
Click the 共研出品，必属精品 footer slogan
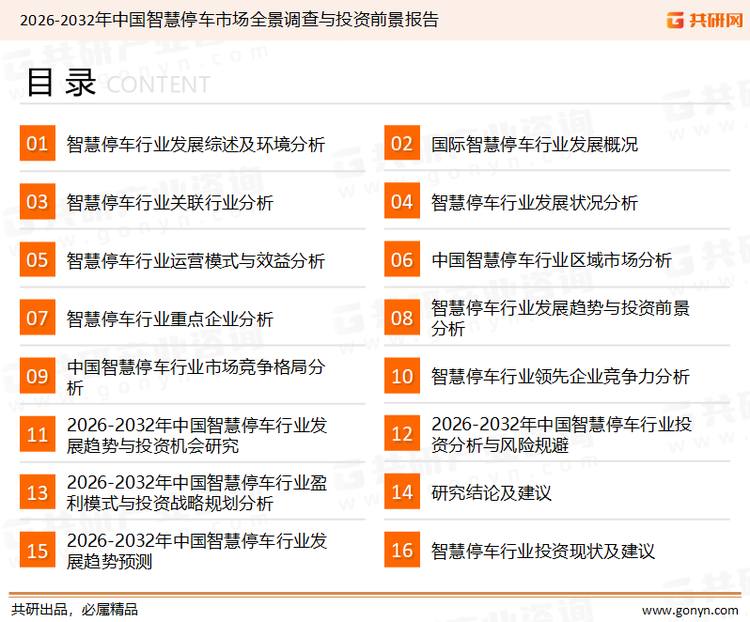74,610
